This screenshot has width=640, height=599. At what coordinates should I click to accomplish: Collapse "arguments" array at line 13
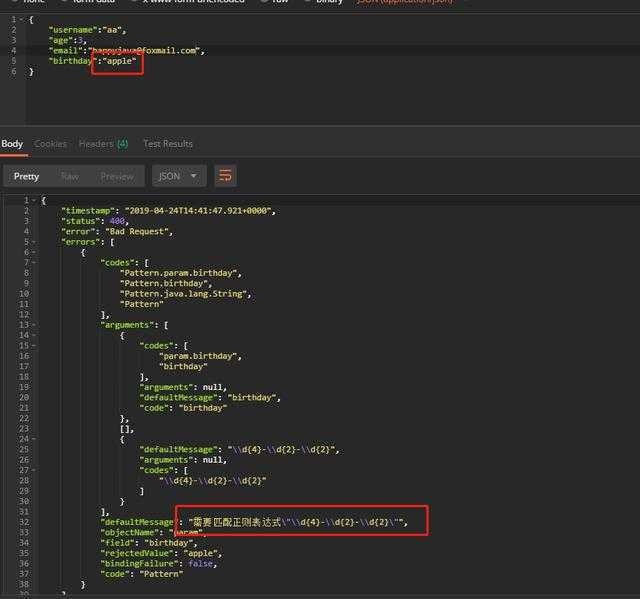point(33,325)
